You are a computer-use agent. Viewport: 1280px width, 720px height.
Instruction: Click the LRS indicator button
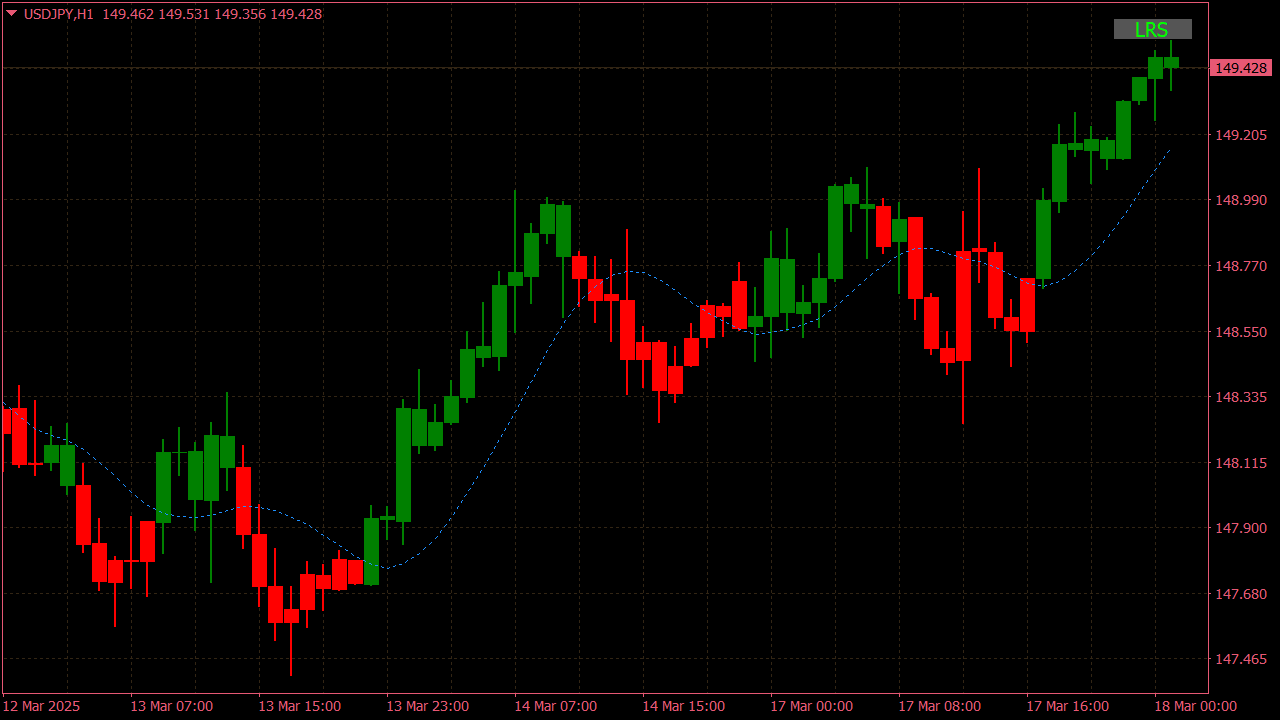pyautogui.click(x=1152, y=29)
